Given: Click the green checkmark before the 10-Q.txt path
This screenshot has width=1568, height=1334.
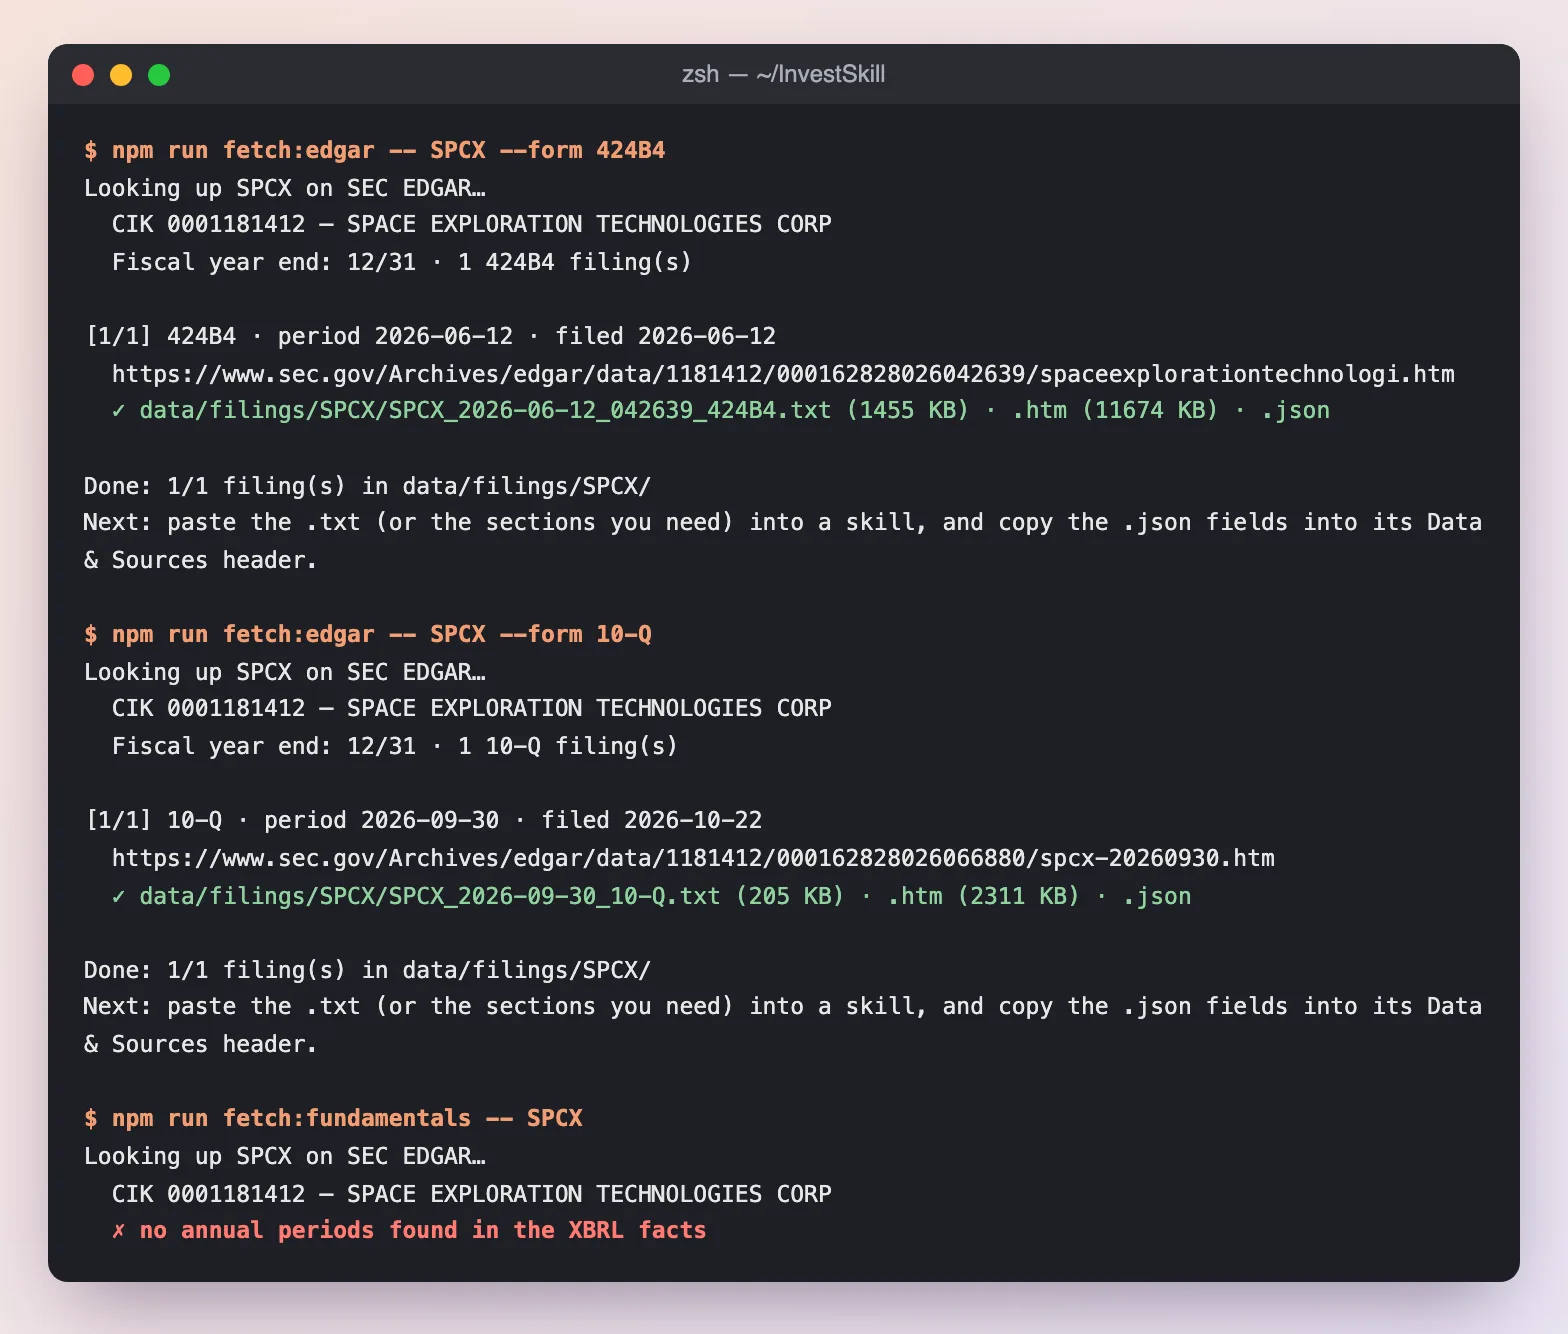Looking at the screenshot, I should tap(118, 896).
